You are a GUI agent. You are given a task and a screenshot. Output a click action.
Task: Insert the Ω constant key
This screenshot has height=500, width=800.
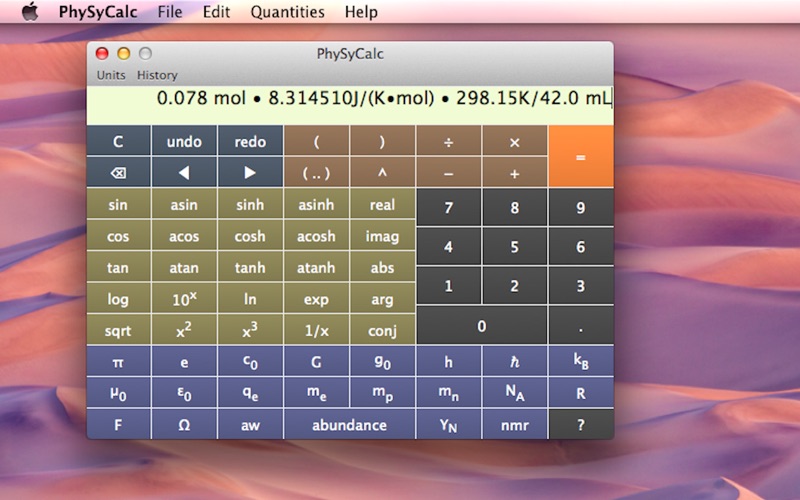coord(184,424)
